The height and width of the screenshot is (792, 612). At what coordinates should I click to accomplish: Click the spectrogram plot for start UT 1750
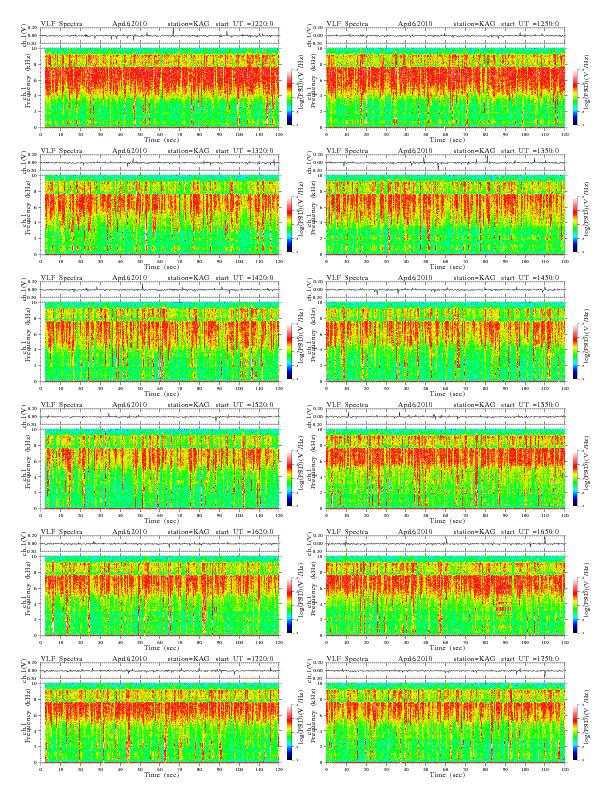(x=446, y=723)
